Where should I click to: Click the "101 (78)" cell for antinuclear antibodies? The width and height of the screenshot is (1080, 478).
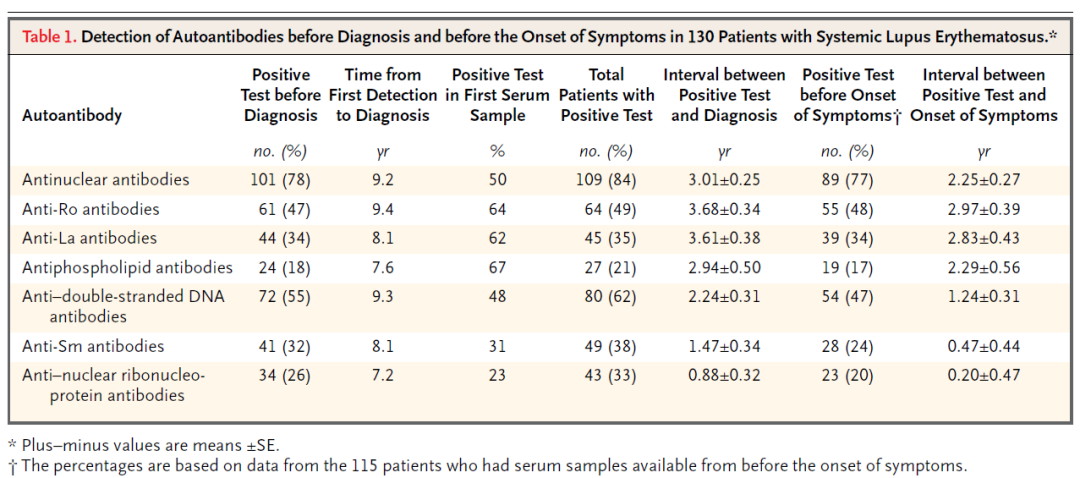(x=281, y=181)
